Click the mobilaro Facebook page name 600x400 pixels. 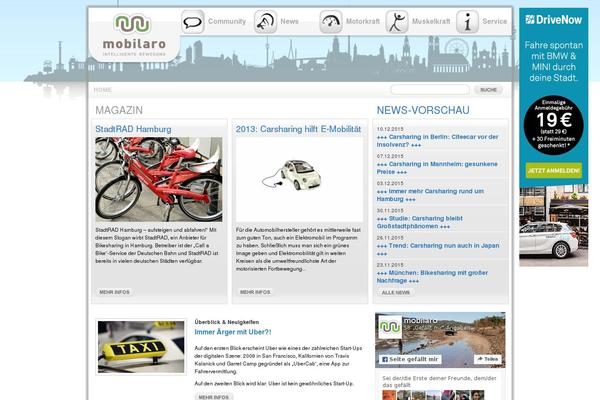pos(420,320)
